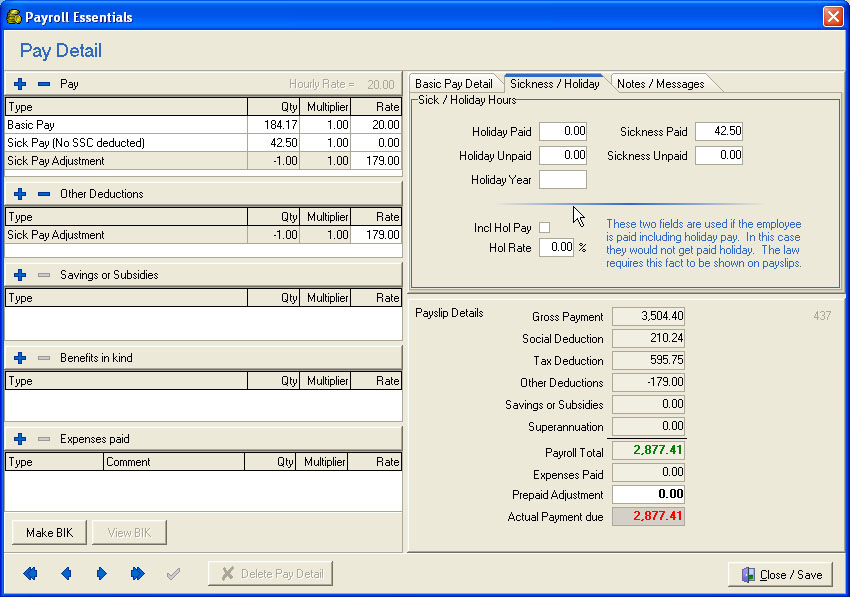Viewport: 850px width, 597px height.
Task: Click the Sickness Paid hours field
Action: (719, 132)
